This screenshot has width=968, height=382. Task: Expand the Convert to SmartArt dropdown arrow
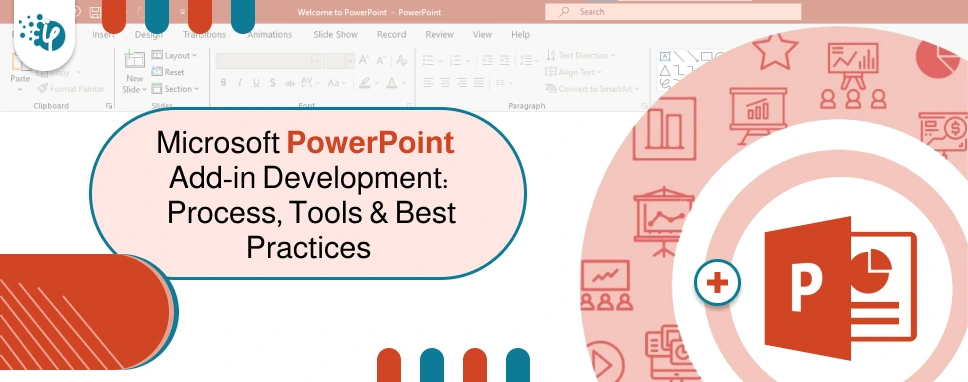[x=636, y=89]
